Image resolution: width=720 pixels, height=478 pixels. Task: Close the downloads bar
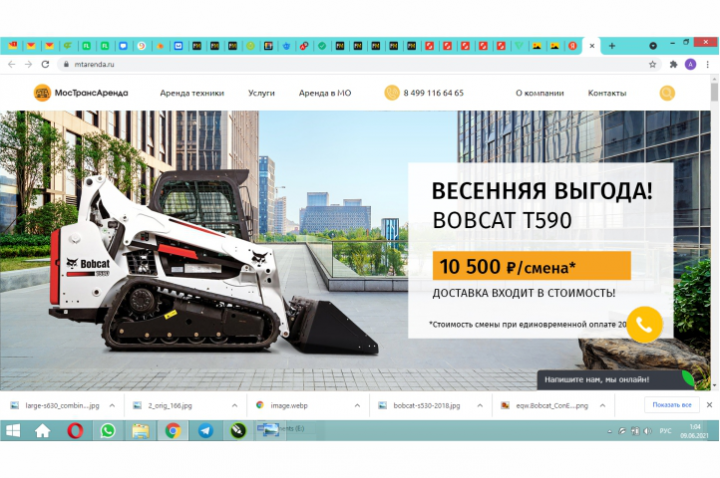coord(709,405)
